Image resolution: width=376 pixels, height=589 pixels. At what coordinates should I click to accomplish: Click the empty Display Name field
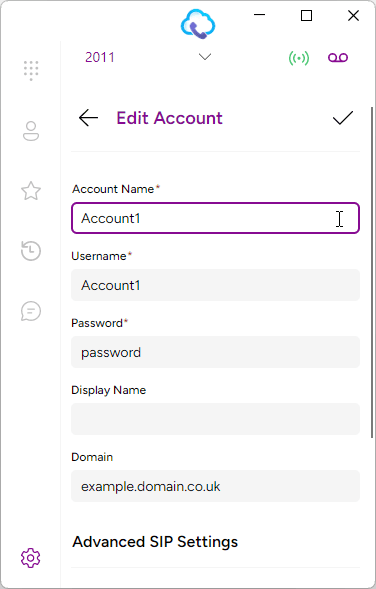pos(216,419)
